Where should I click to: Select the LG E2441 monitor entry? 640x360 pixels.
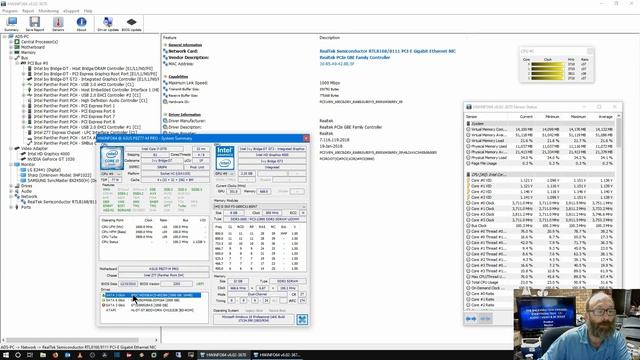pos(44,170)
